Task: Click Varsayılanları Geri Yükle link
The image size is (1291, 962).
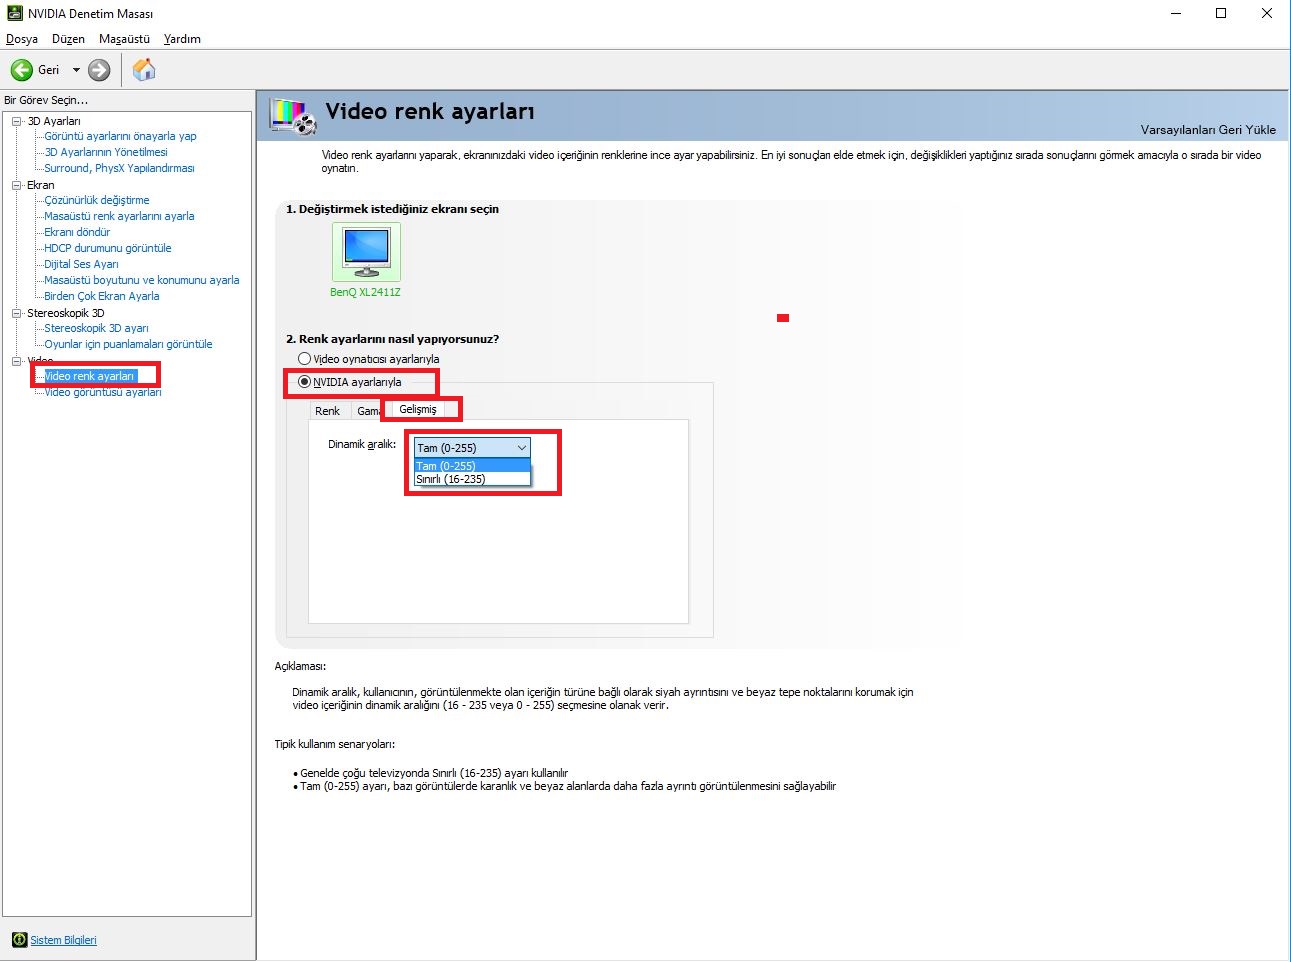Action: 1208,130
